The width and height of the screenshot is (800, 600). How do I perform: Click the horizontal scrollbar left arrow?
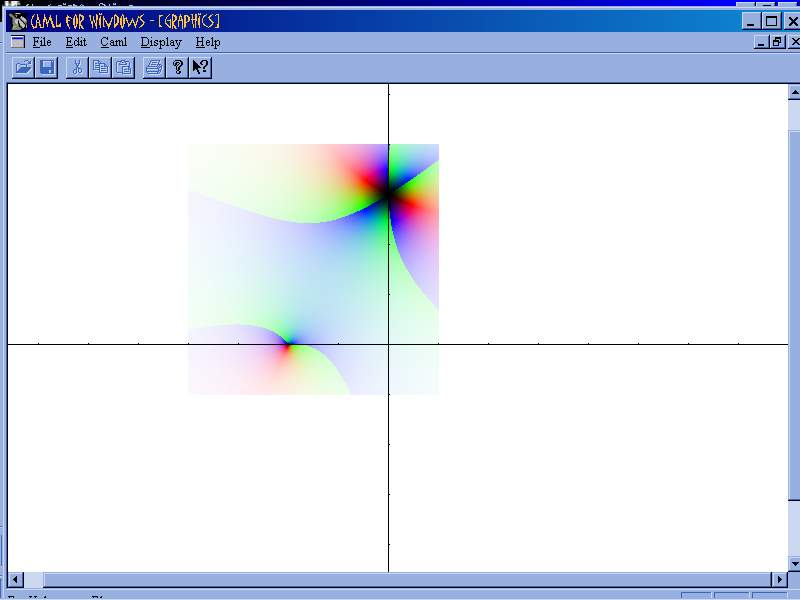pyautogui.click(x=15, y=580)
